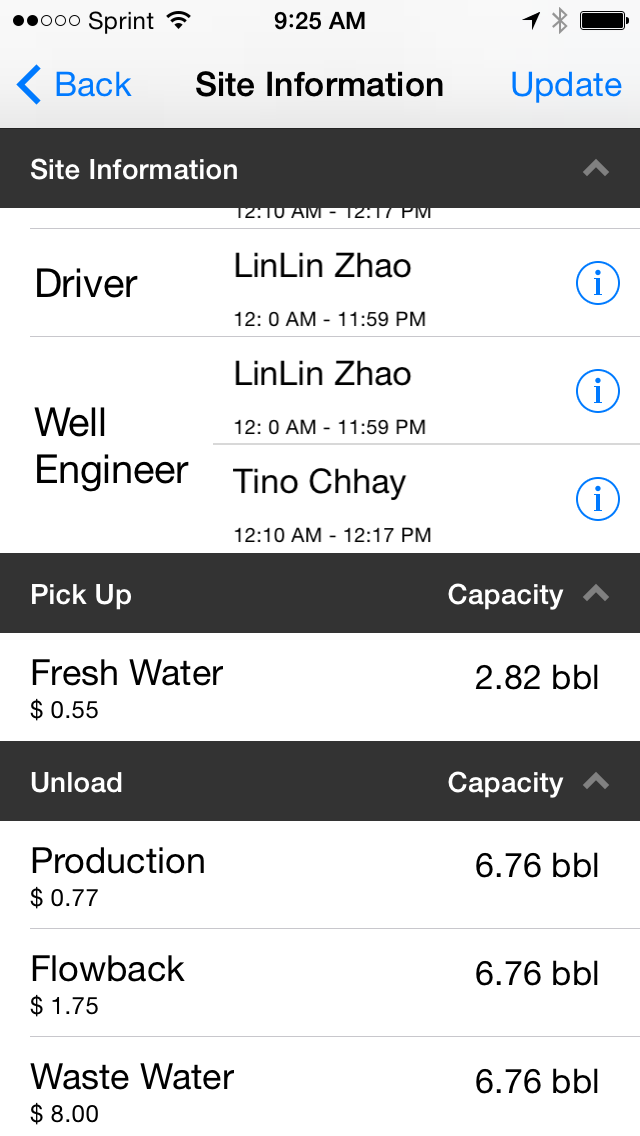Tap the Pick Up section header
640x1136 pixels.
click(82, 594)
